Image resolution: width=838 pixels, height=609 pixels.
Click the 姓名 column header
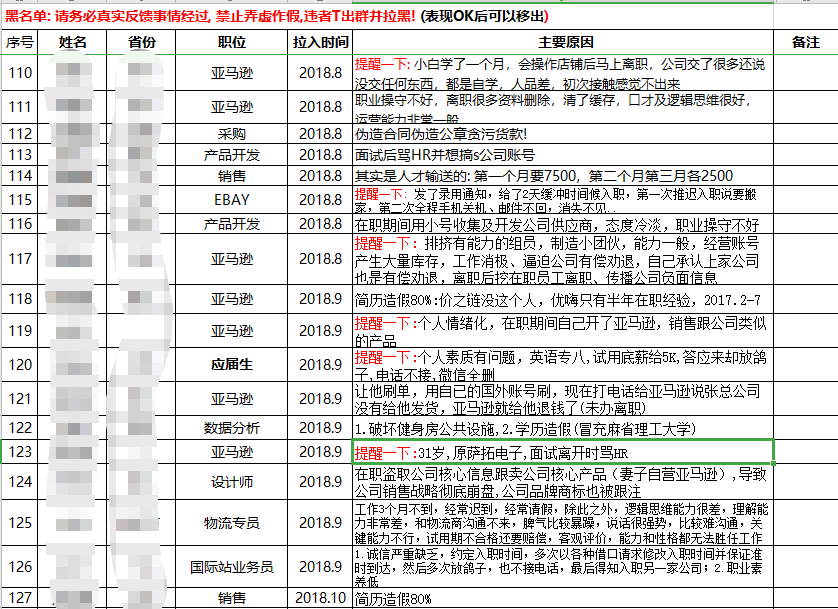point(72,42)
